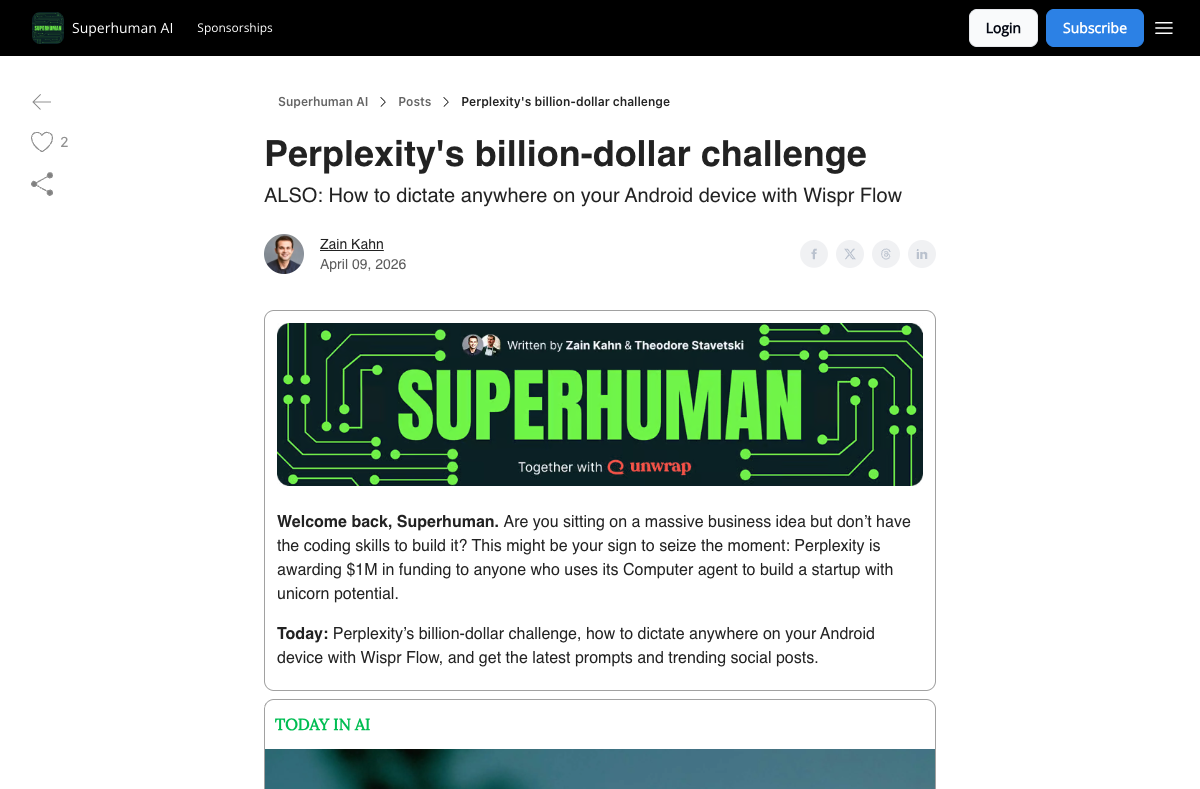The image size is (1200, 789).
Task: Click the Login button
Action: (1003, 28)
